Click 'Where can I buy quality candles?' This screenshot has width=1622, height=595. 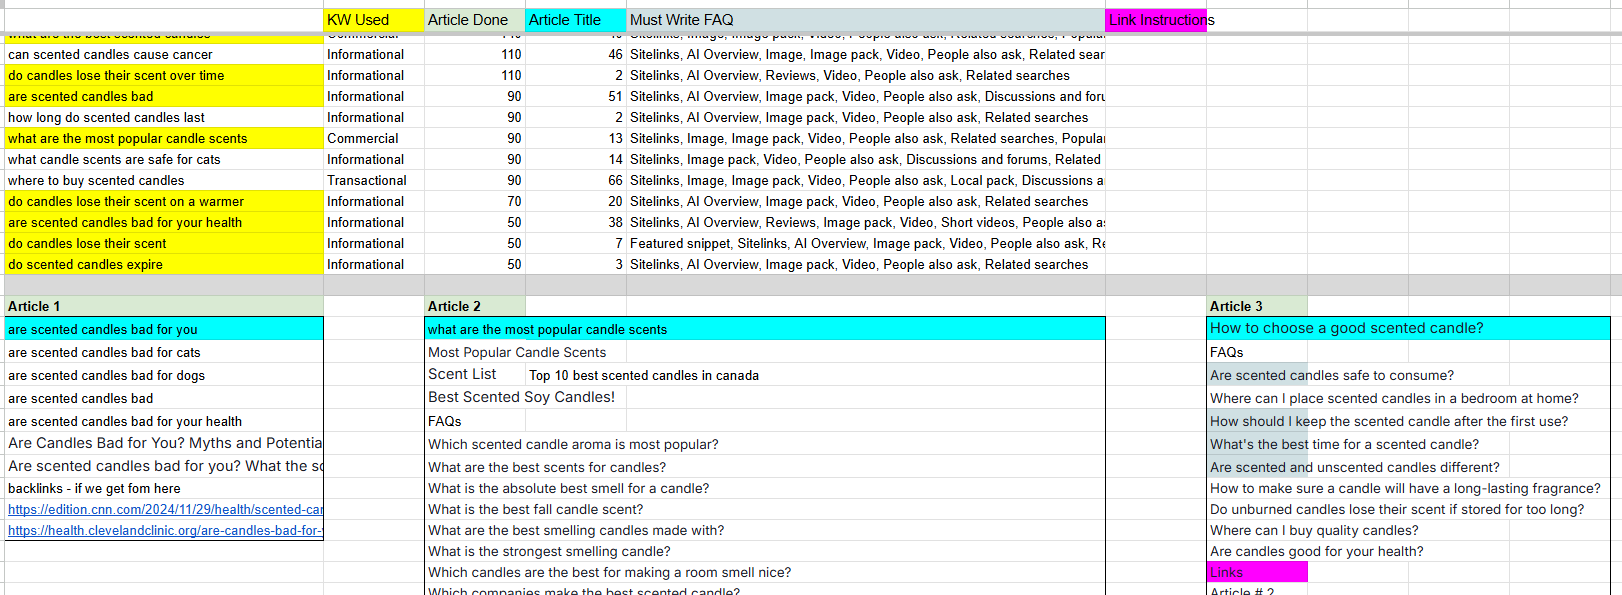1314,531
